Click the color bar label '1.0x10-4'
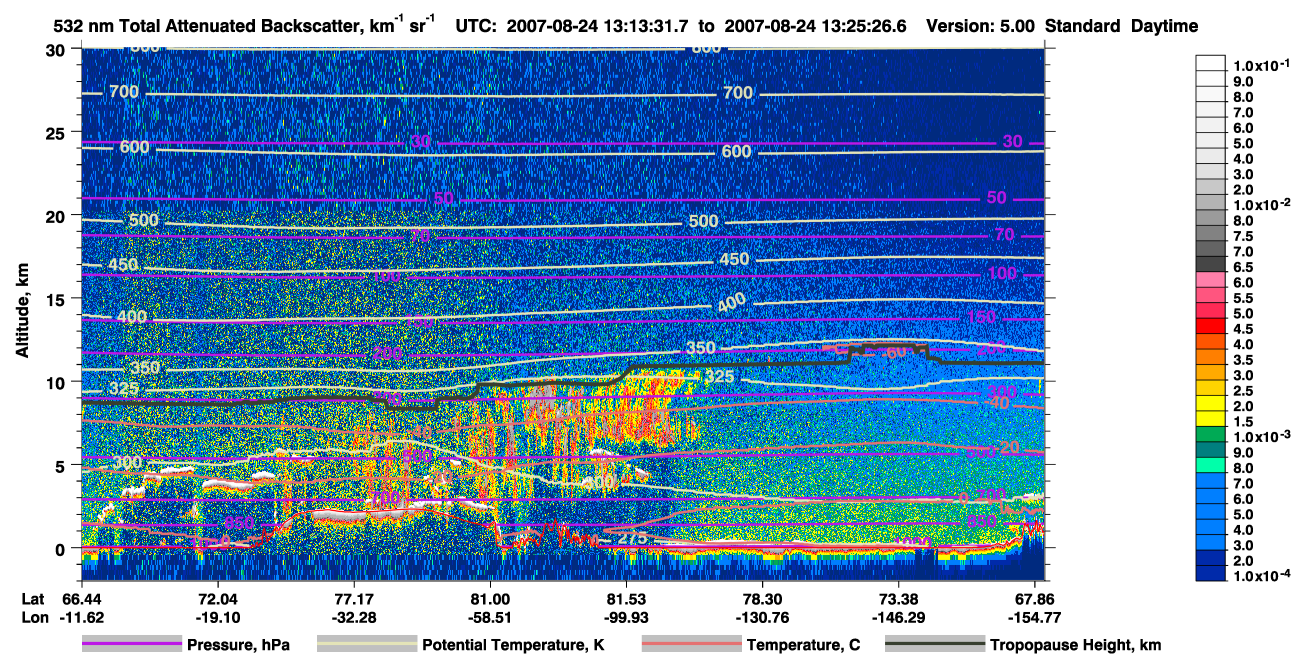Viewport: 1300px width, 667px height. click(1260, 574)
